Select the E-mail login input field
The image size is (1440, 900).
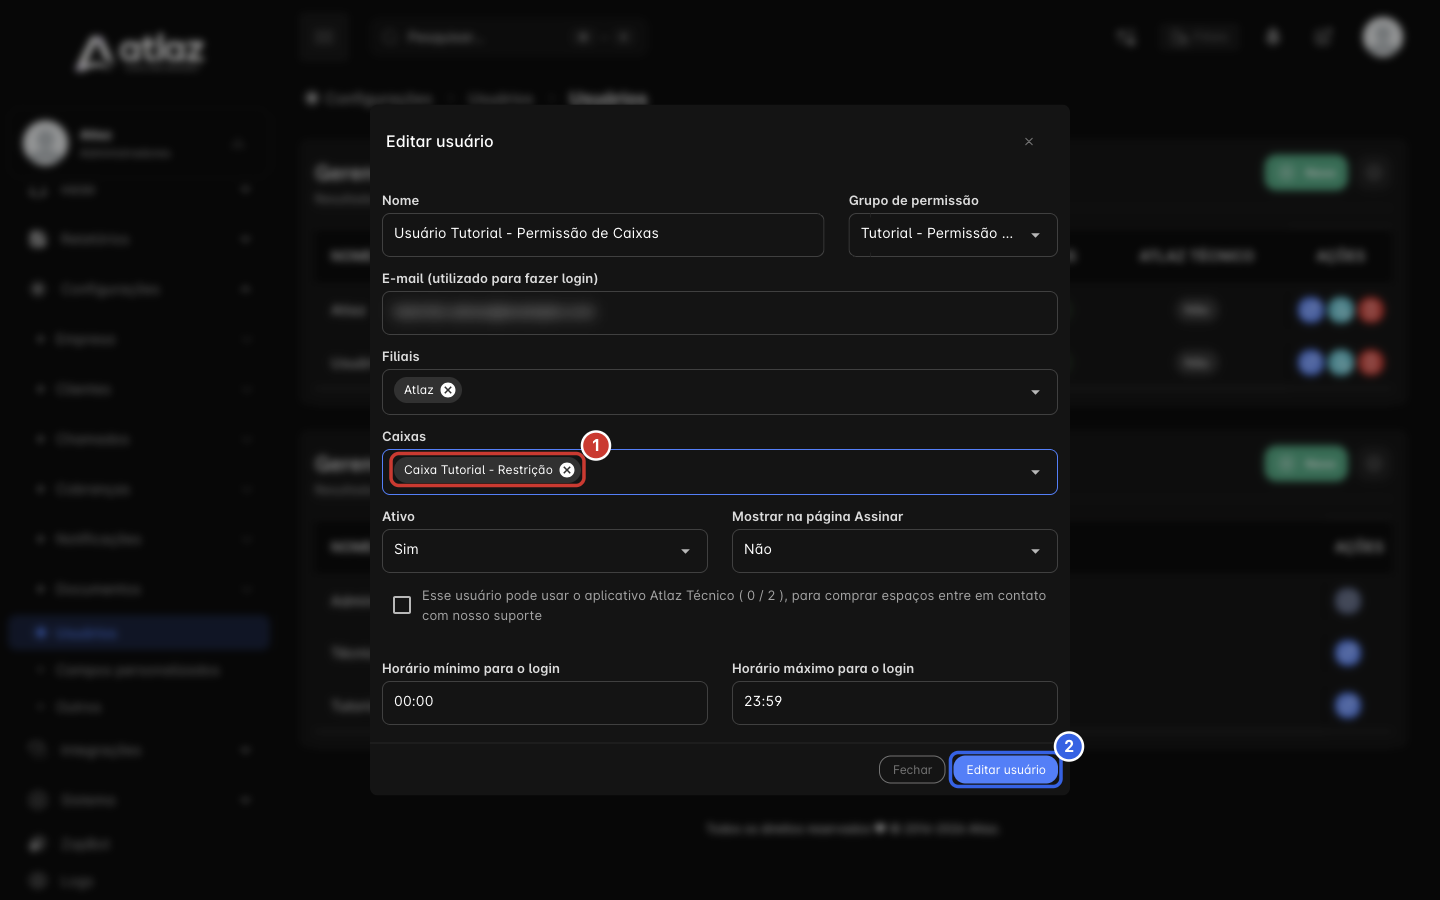[720, 313]
